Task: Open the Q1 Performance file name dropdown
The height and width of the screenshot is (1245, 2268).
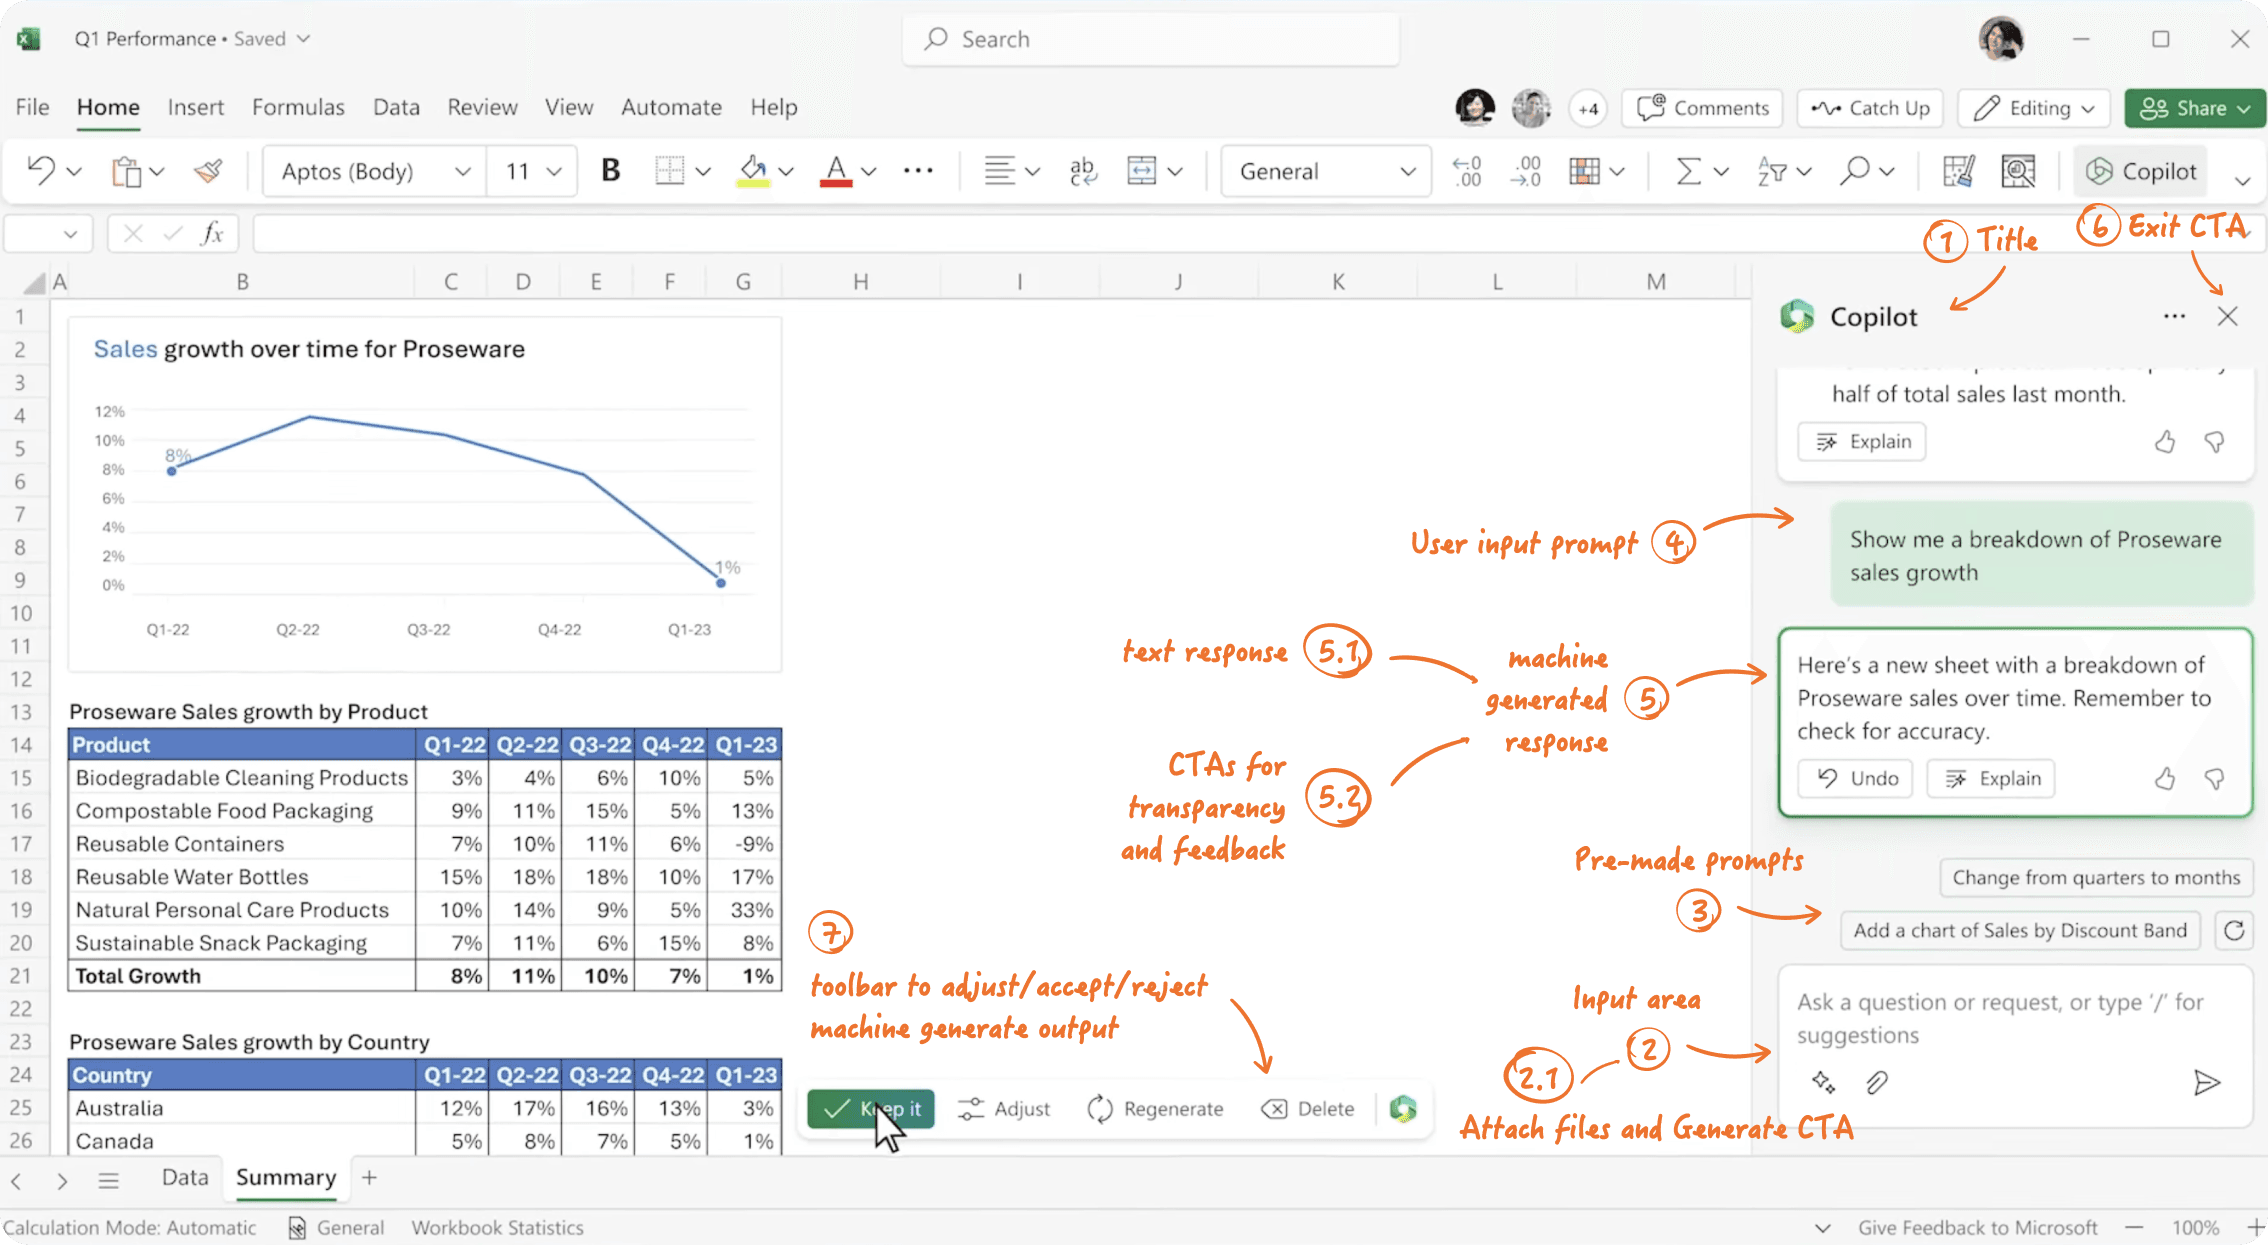Action: (303, 39)
